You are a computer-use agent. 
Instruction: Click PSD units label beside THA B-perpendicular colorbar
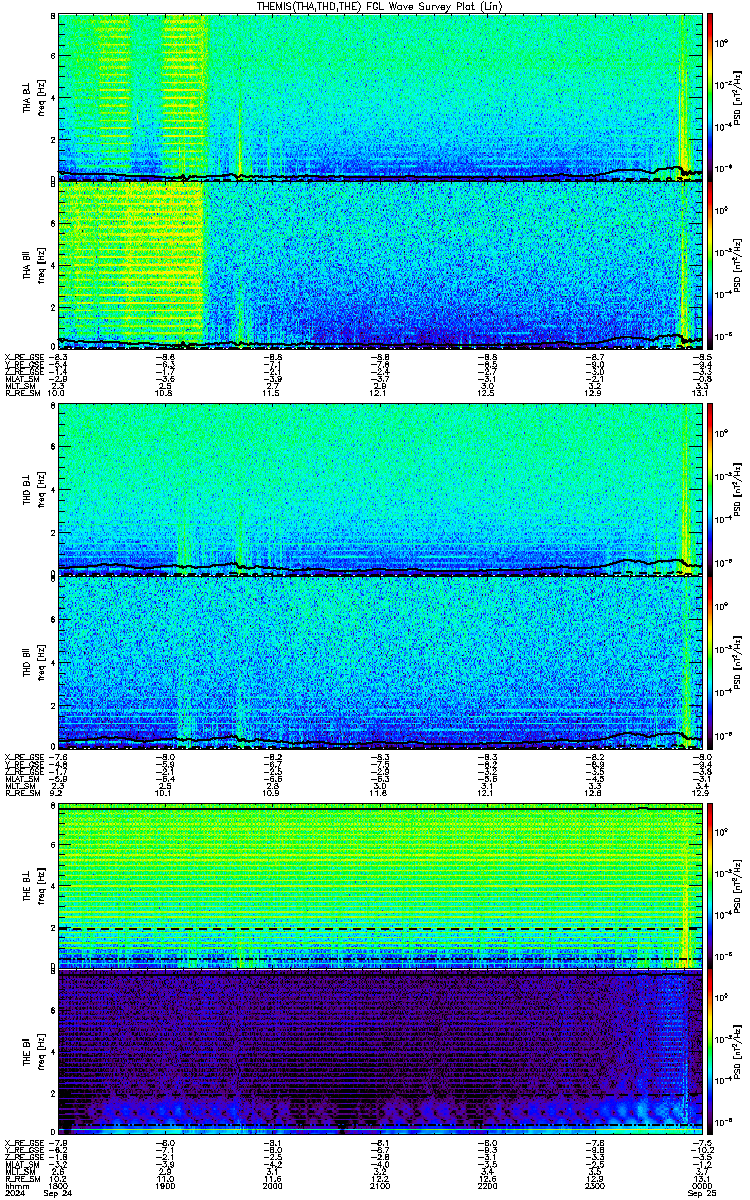pos(738,98)
